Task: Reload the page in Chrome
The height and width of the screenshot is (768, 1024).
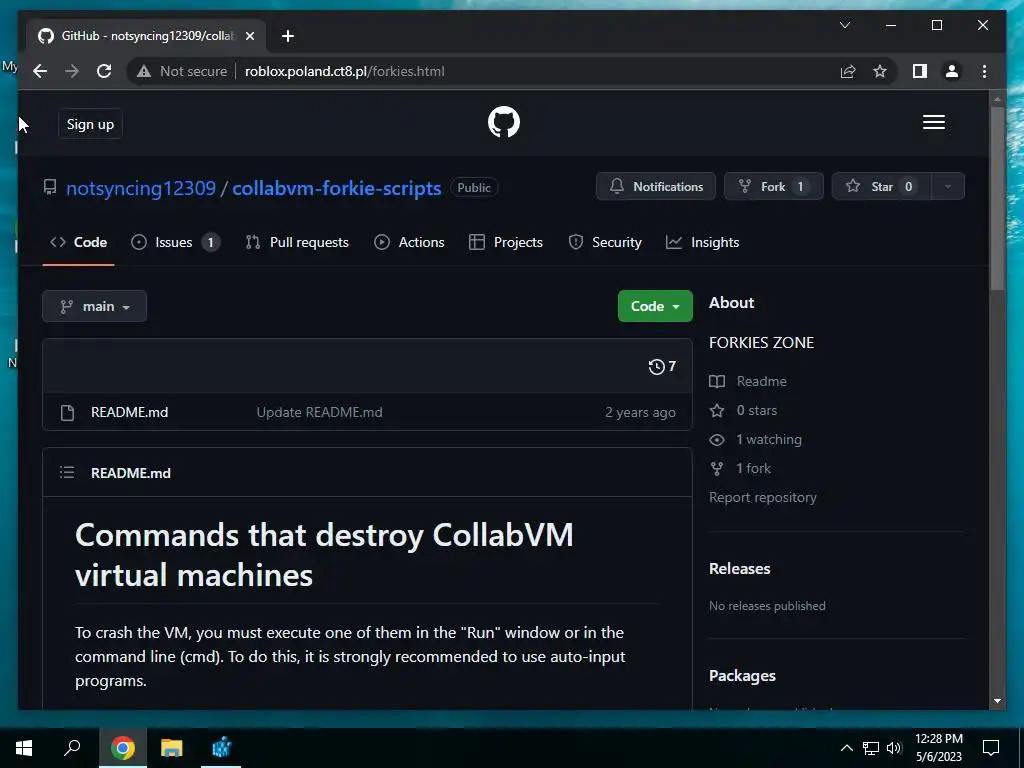Action: (x=104, y=71)
